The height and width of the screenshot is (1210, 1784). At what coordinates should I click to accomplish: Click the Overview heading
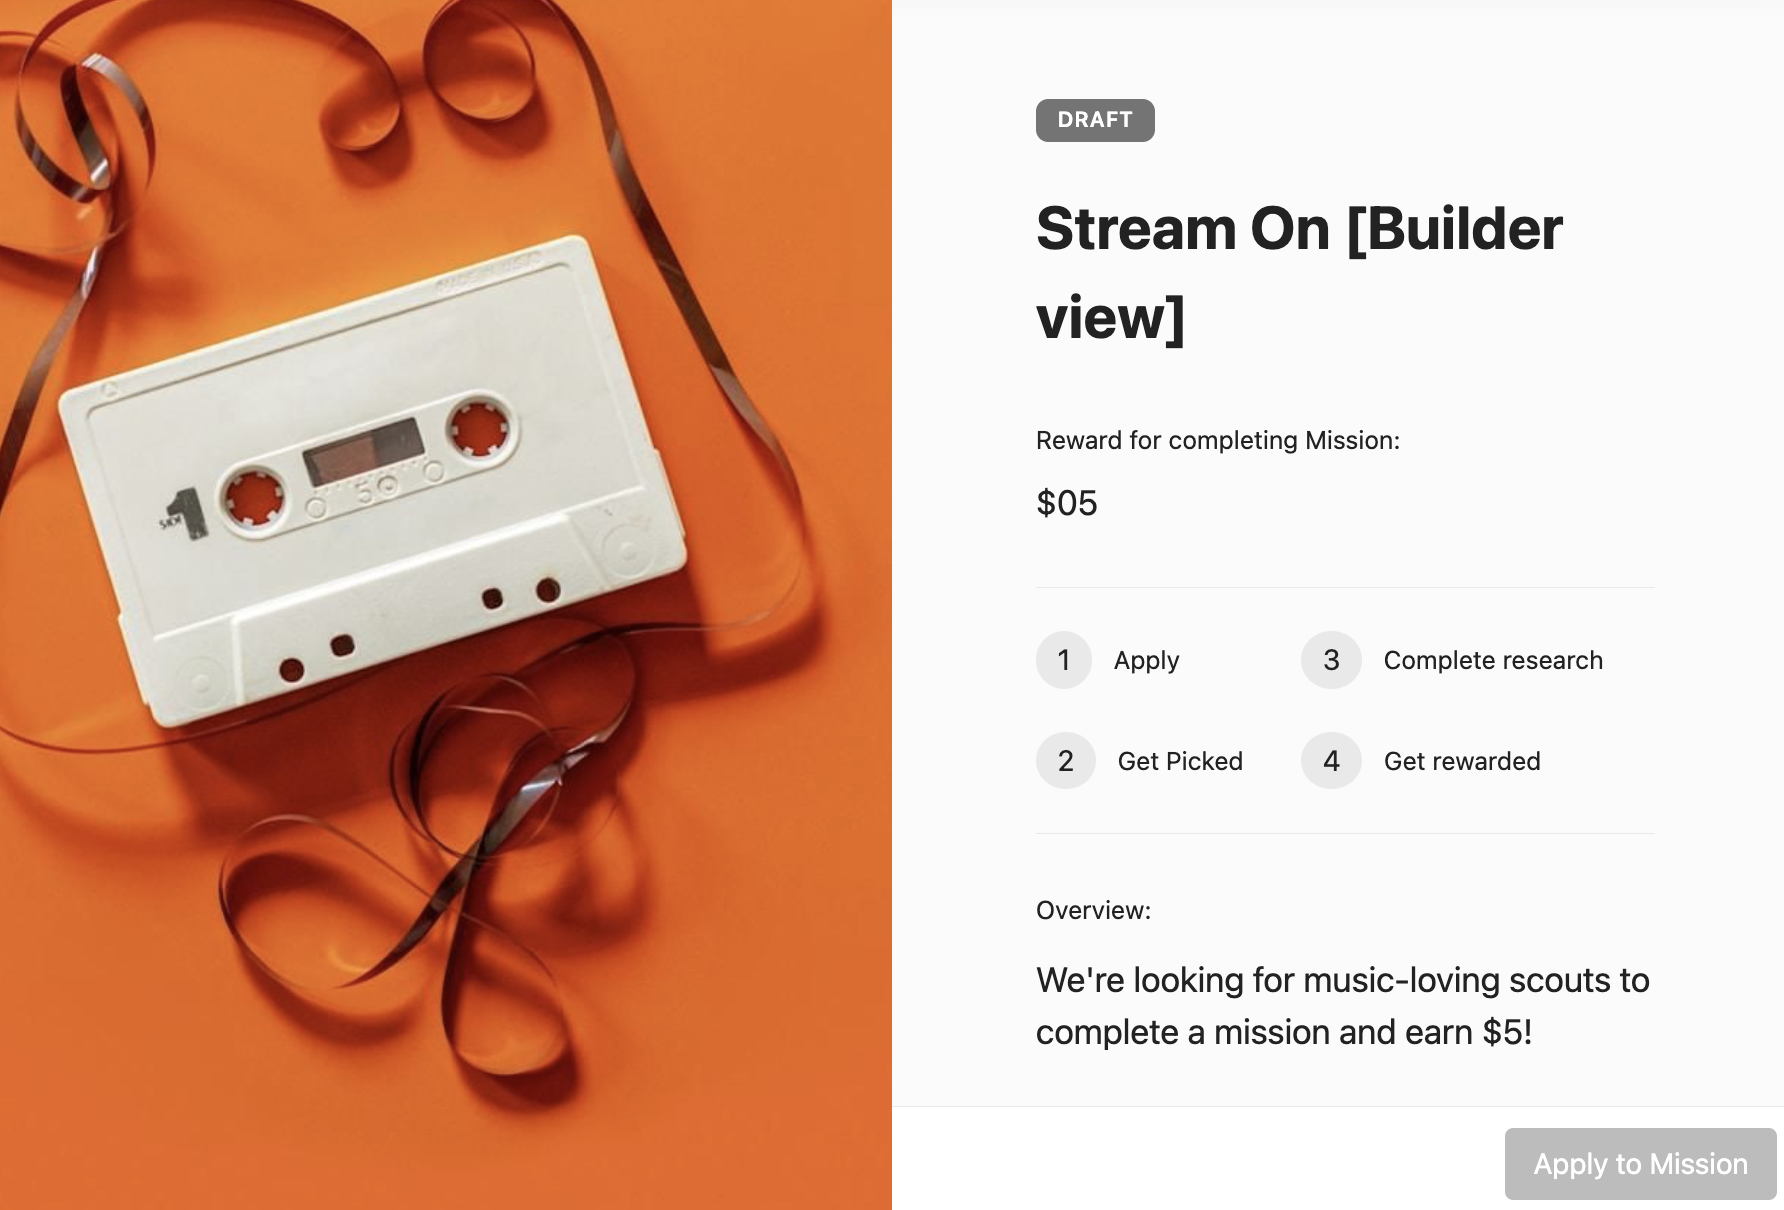1094,910
